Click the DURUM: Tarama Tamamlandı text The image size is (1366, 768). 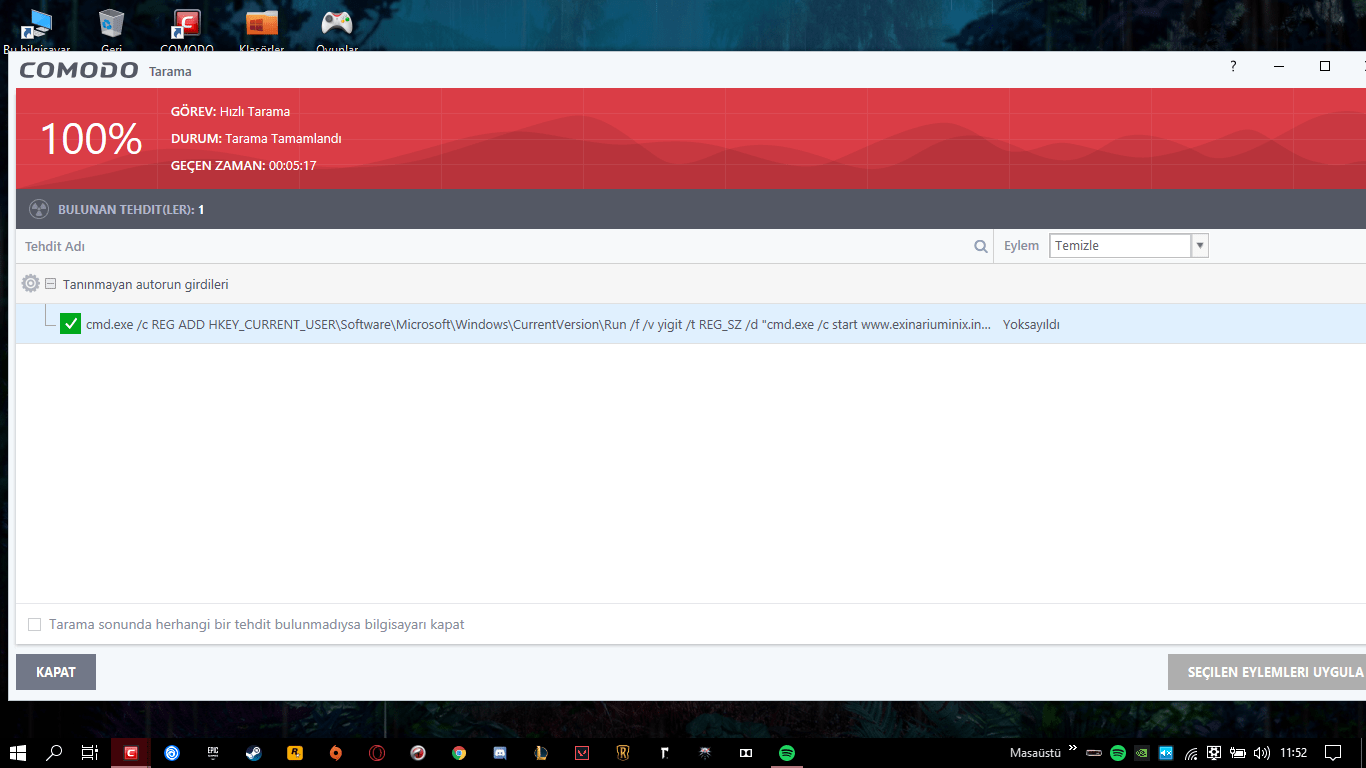[x=256, y=138]
